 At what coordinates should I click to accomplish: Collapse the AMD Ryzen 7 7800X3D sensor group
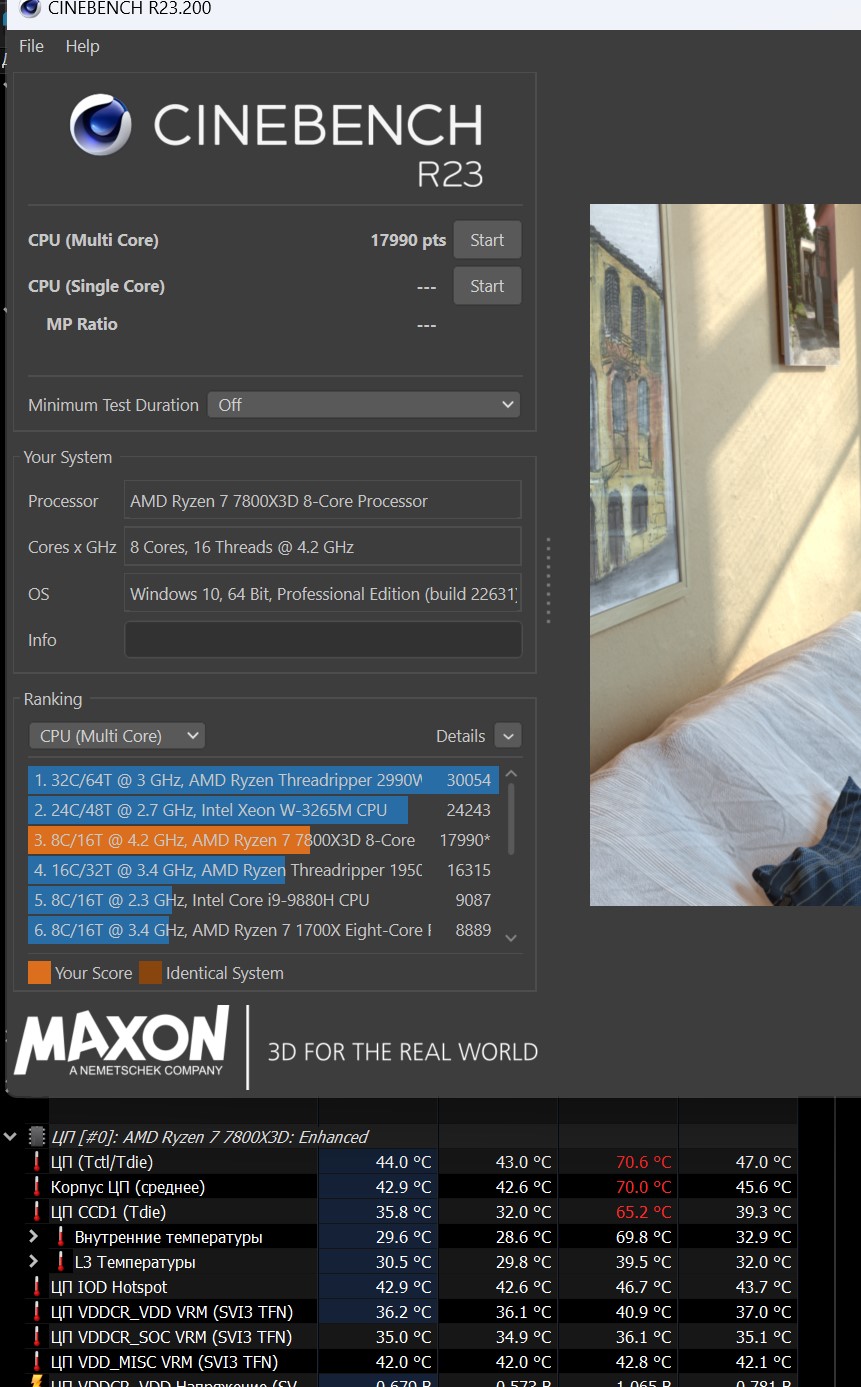11,1137
